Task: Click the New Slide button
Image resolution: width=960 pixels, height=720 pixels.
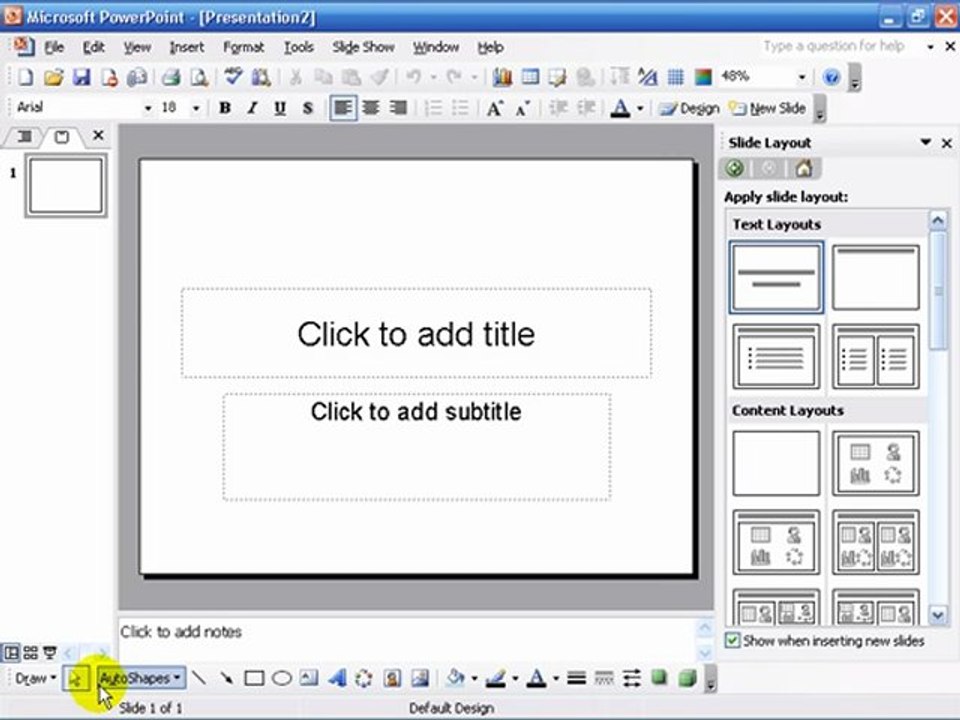Action: pos(768,108)
